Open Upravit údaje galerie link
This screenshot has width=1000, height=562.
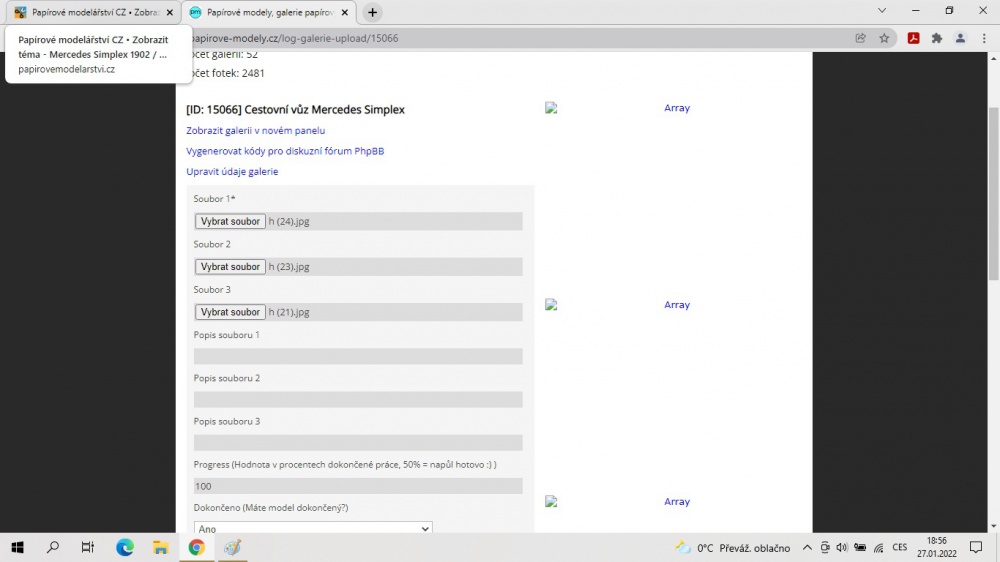(x=232, y=172)
